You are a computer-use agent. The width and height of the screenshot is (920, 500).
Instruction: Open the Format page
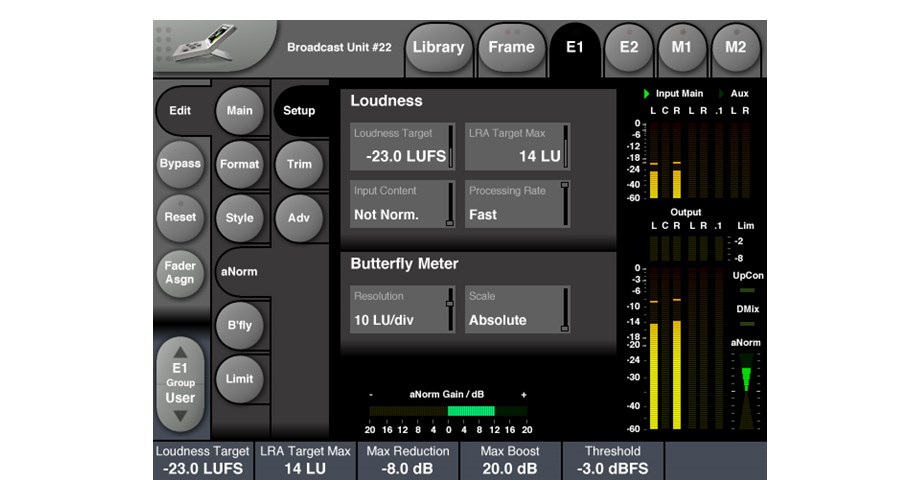(x=239, y=164)
